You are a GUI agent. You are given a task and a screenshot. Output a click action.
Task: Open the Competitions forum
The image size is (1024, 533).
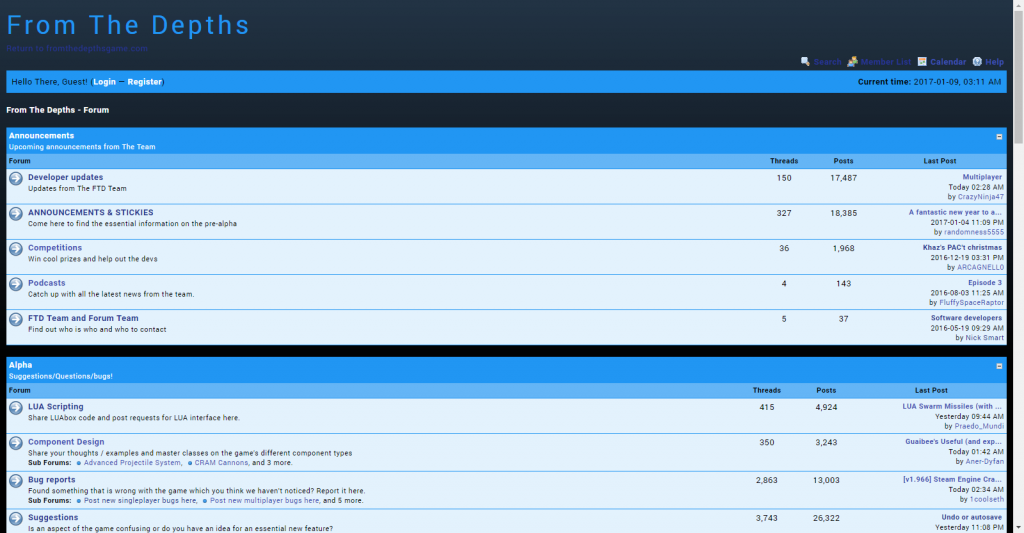pyautogui.click(x=55, y=248)
